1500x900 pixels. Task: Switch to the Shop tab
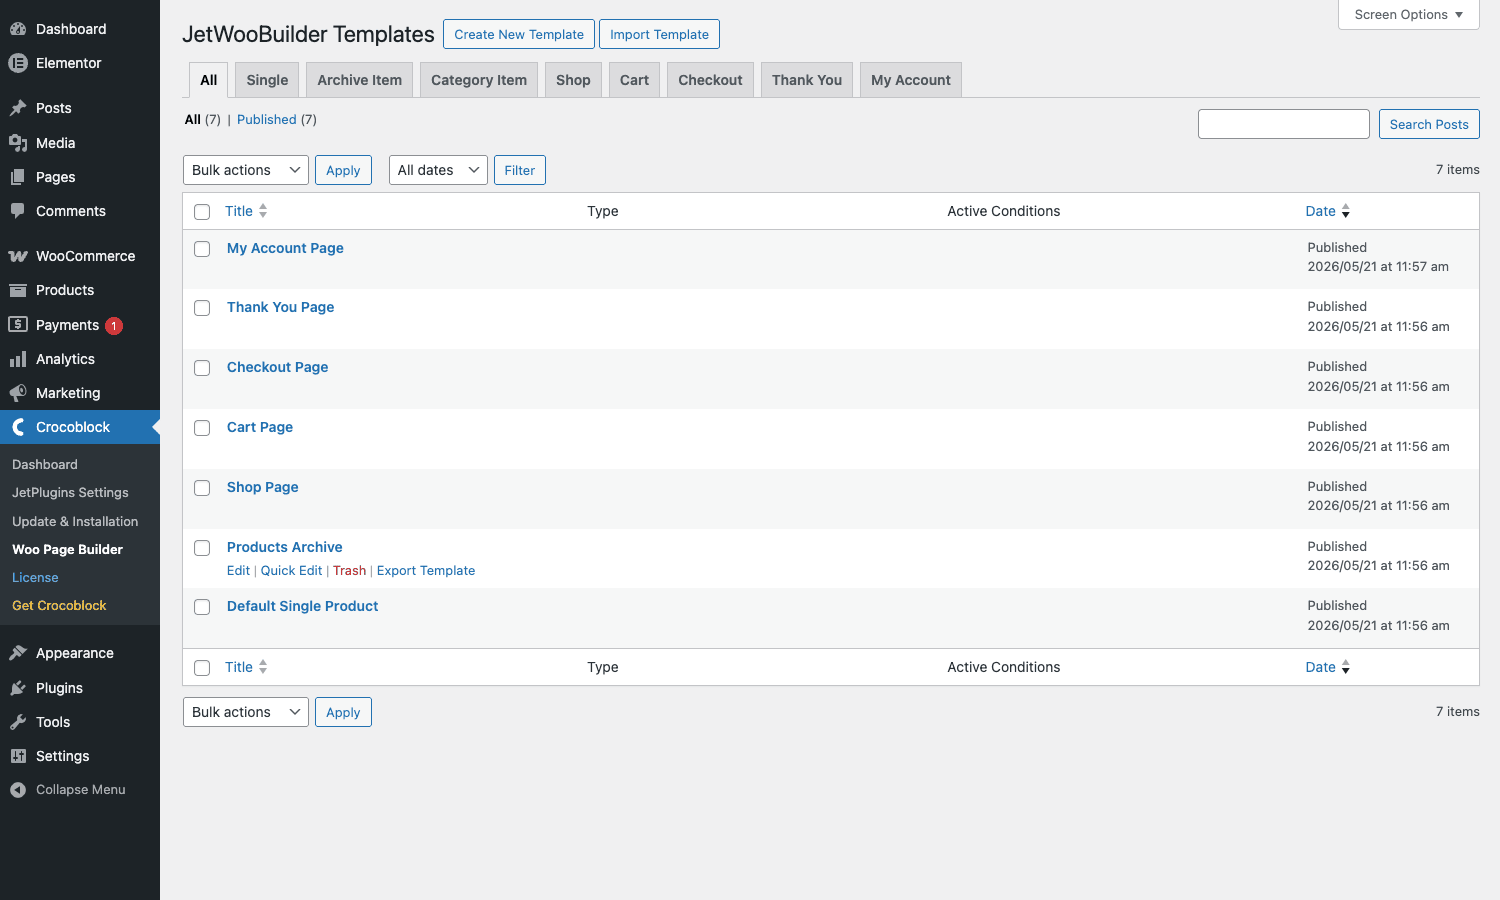573,80
